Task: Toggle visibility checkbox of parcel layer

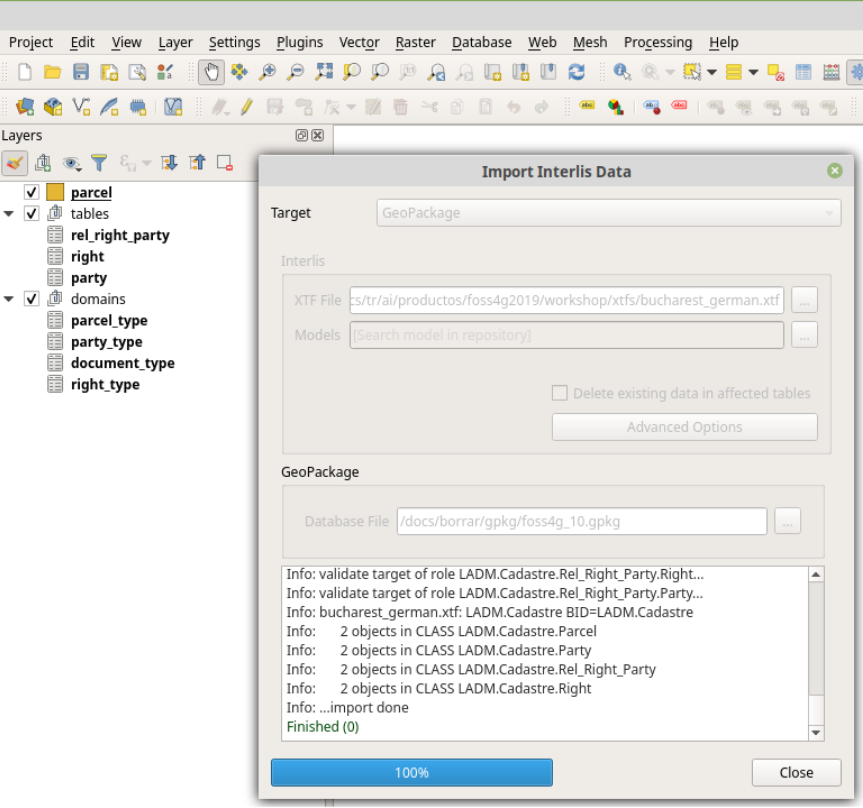Action: coord(31,192)
